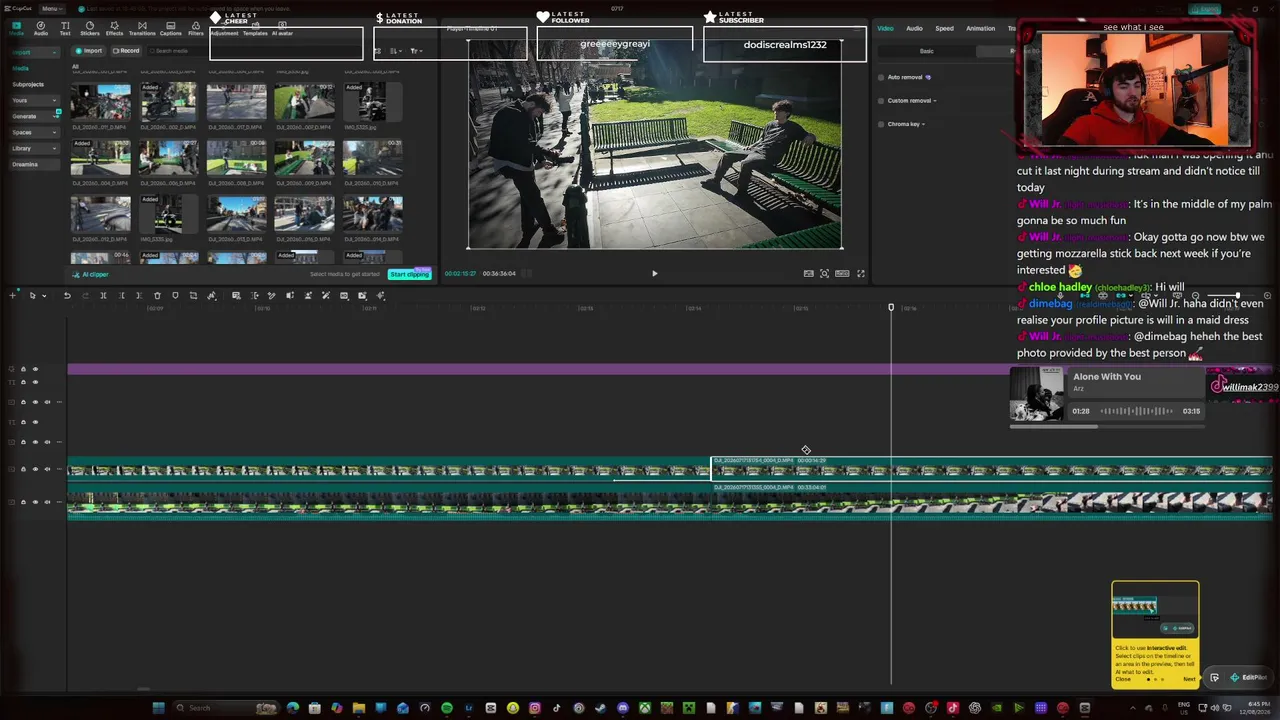Open the CapCut Menu dropdown
1280x720 pixels.
coord(52,9)
